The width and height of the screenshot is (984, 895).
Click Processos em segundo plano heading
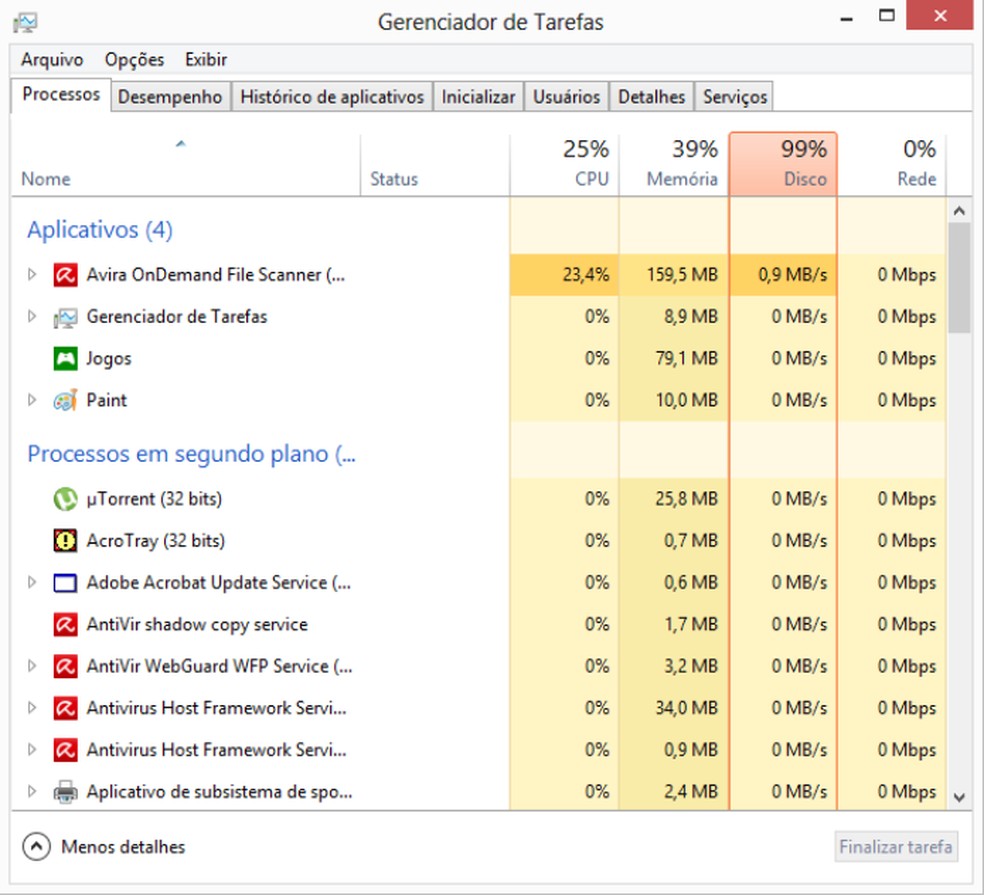click(191, 454)
